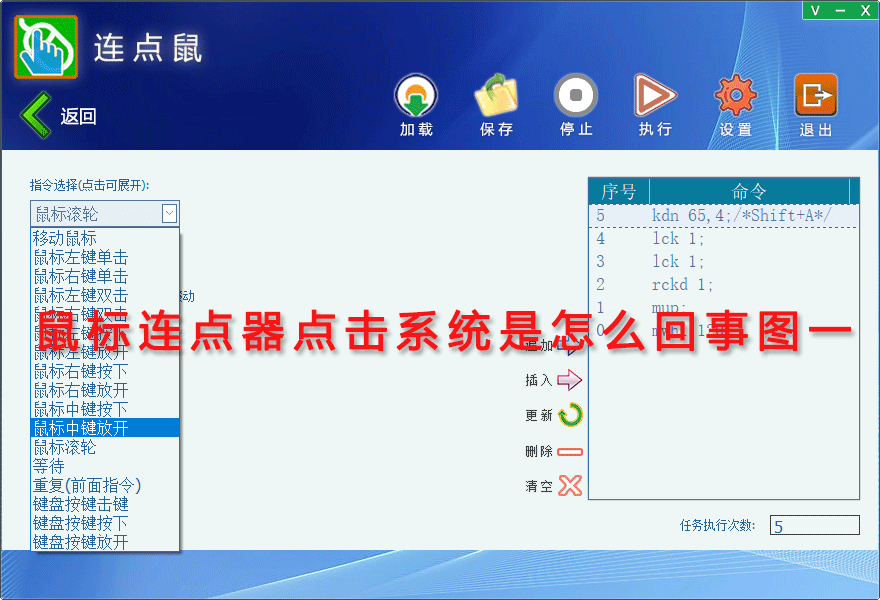Click the 命令 column header
This screenshot has width=880, height=600.
pyautogui.click(x=749, y=191)
